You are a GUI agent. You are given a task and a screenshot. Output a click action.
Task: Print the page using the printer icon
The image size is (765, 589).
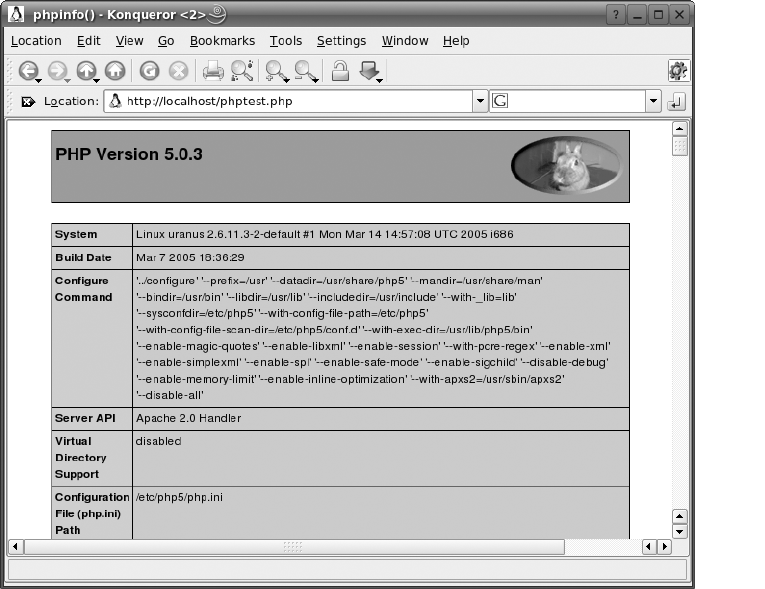point(213,71)
